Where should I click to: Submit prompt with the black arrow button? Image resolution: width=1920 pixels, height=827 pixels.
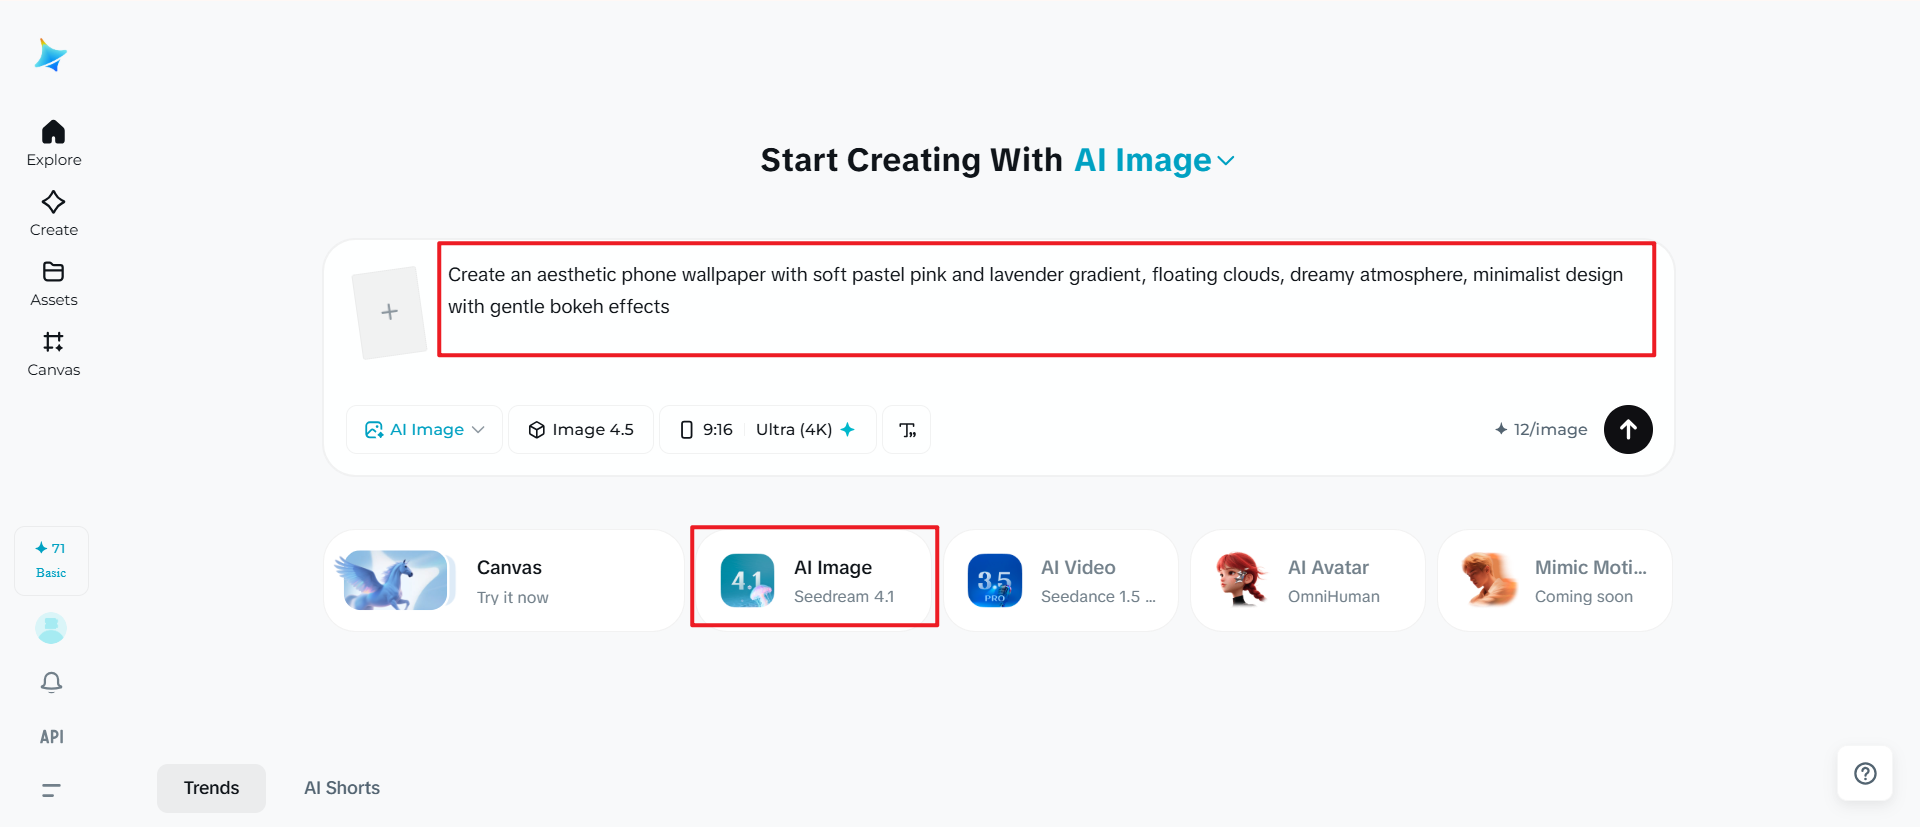(1627, 430)
